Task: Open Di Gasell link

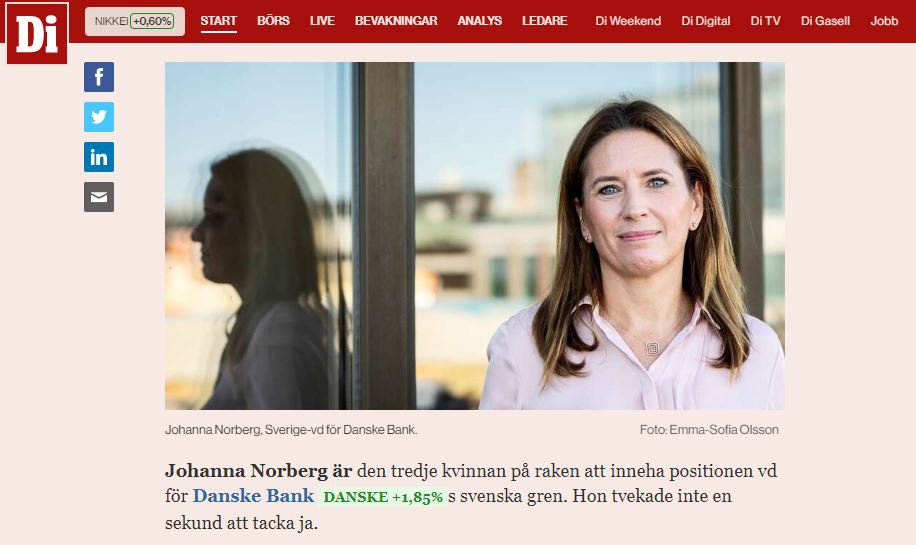Action: [825, 21]
